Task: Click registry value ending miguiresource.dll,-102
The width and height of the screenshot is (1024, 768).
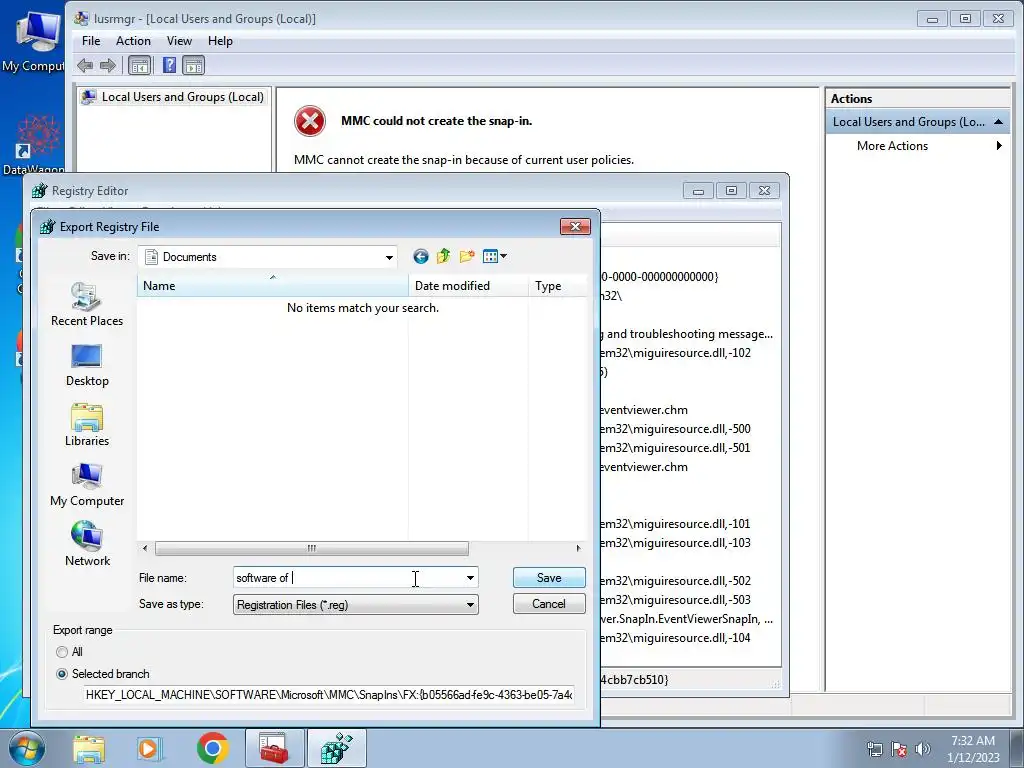Action: (675, 353)
